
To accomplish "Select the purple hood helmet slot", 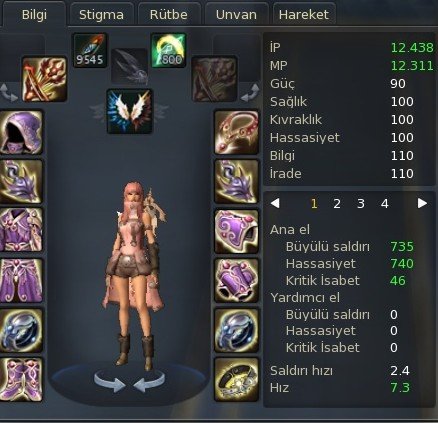I will [21, 132].
